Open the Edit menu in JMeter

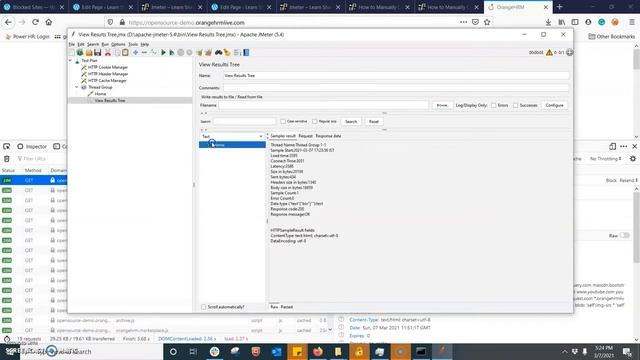81,44
